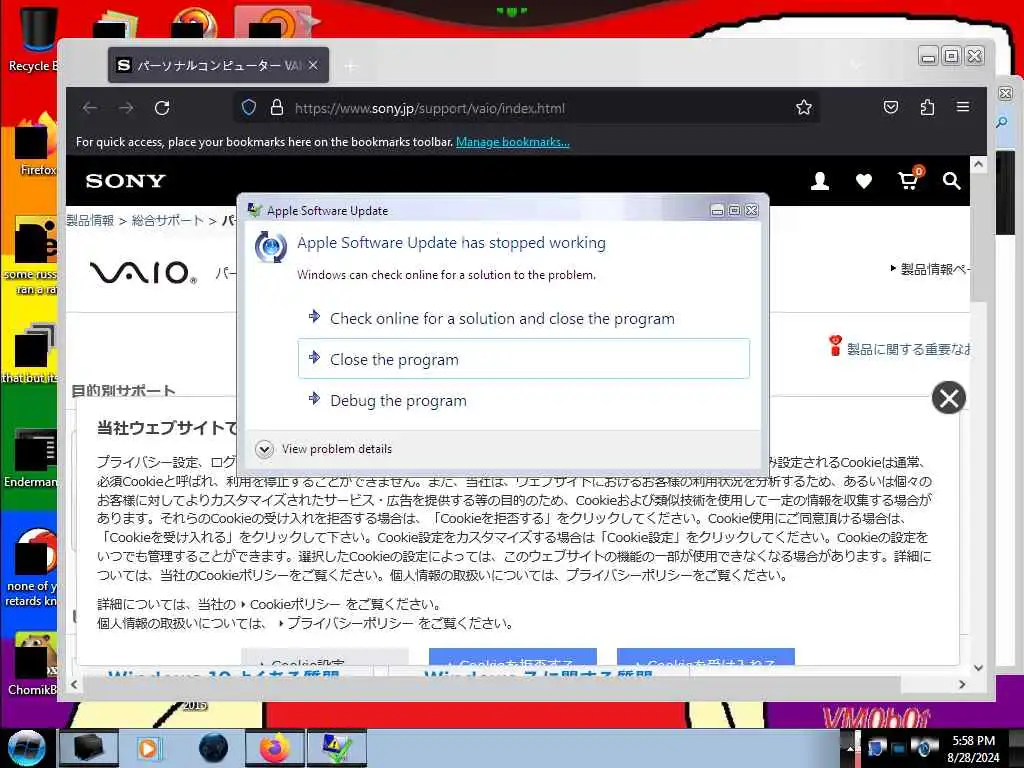
Task: Open the media player taskbar icon
Action: 148,748
